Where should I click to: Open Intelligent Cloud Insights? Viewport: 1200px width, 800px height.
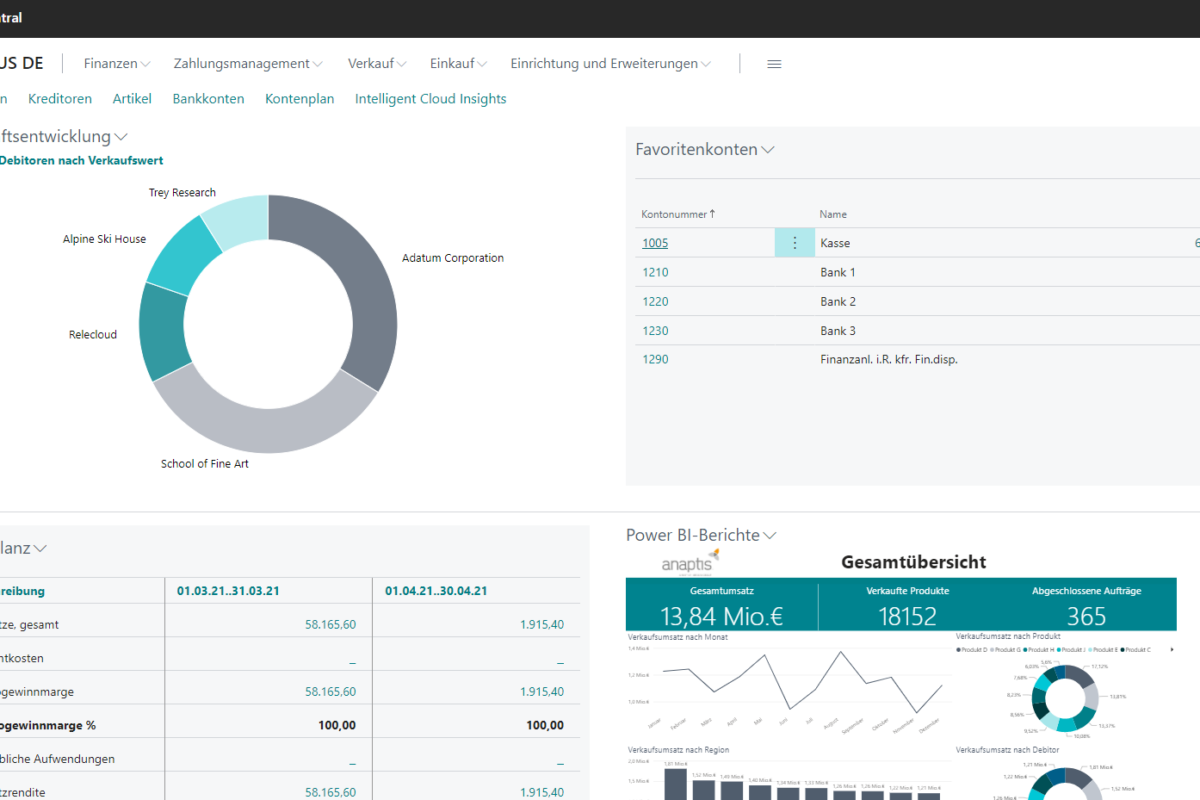click(430, 98)
